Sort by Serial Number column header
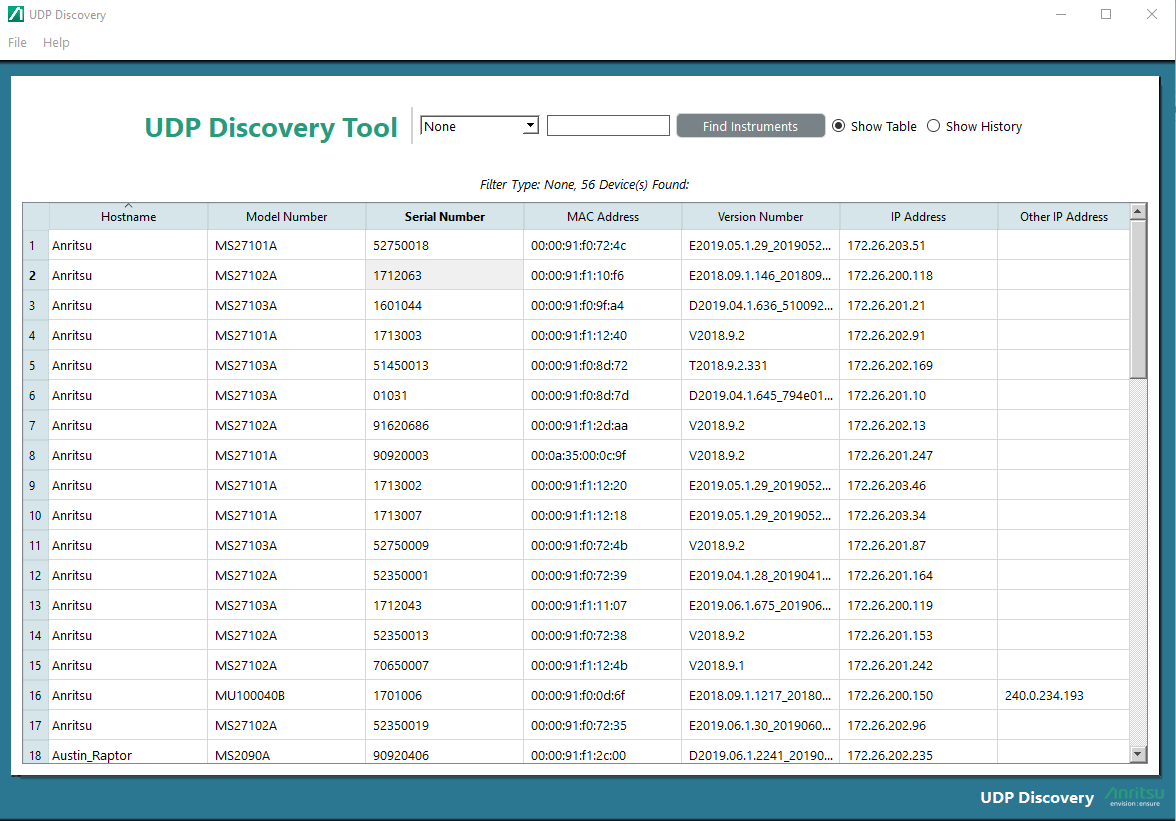The width and height of the screenshot is (1176, 821). point(444,217)
